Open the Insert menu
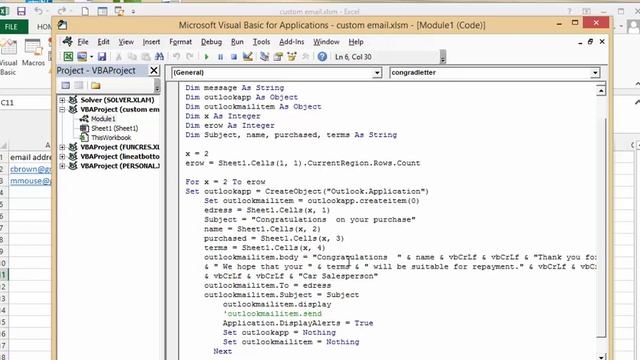Viewport: 640px width, 360px height. pos(151,42)
